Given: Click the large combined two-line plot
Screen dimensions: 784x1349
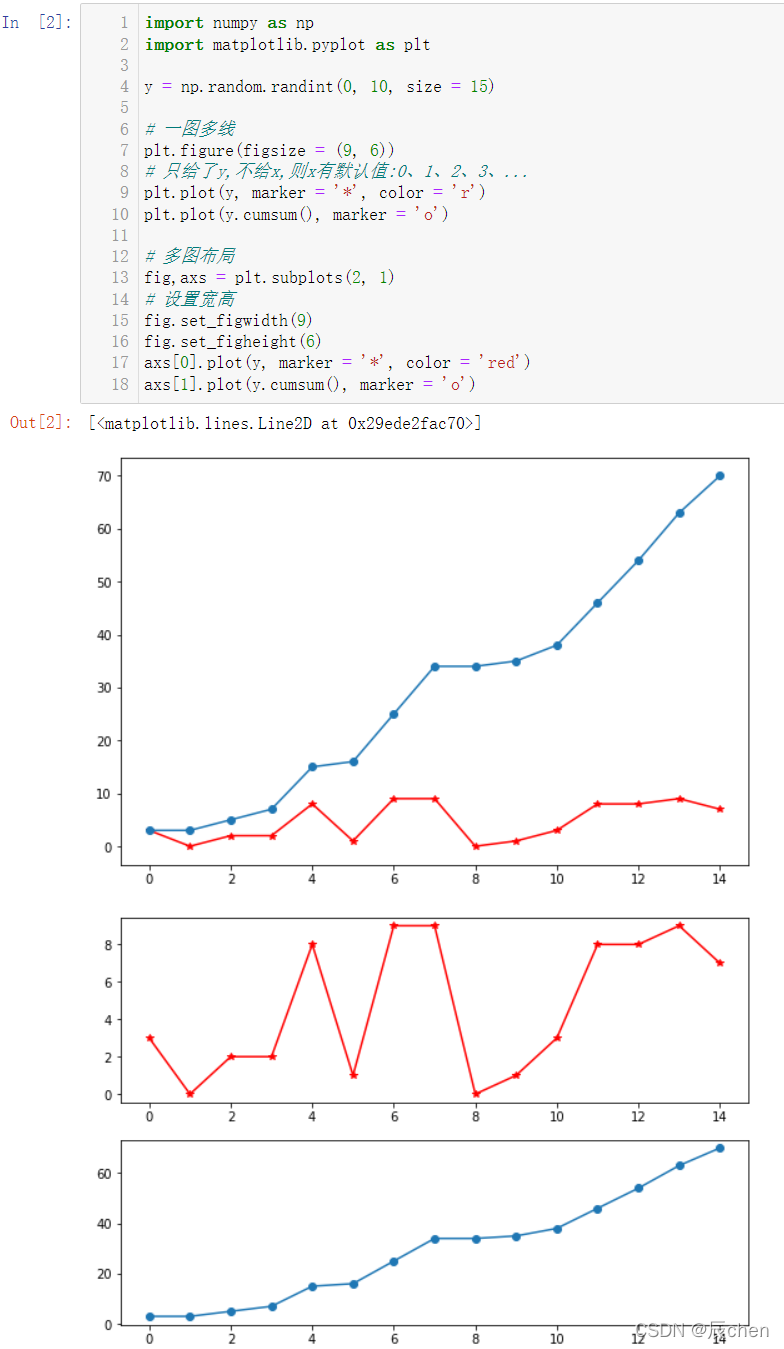Looking at the screenshot, I should pyautogui.click(x=435, y=661).
